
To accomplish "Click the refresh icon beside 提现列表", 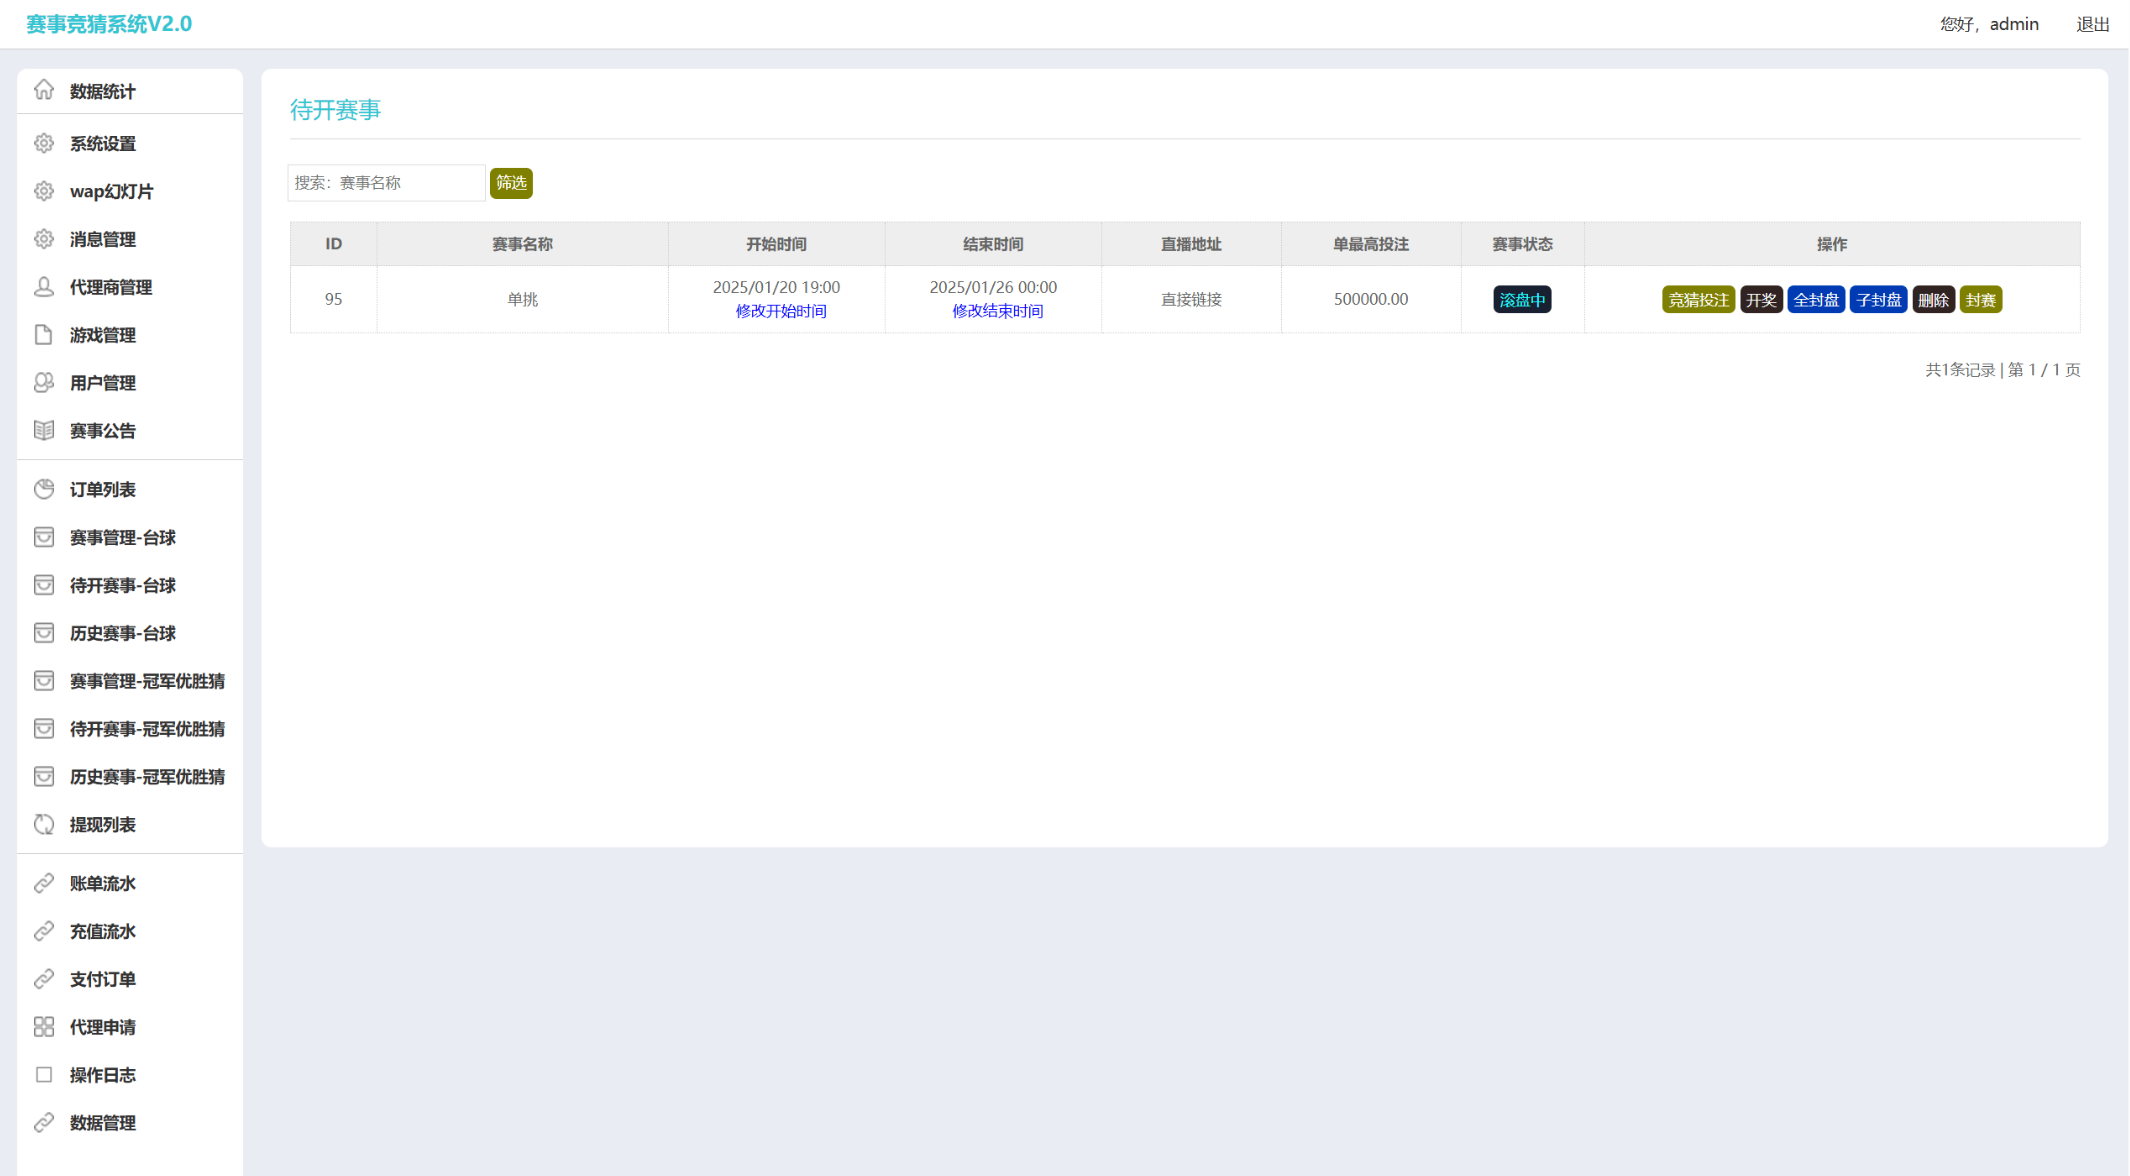I will tap(44, 824).
